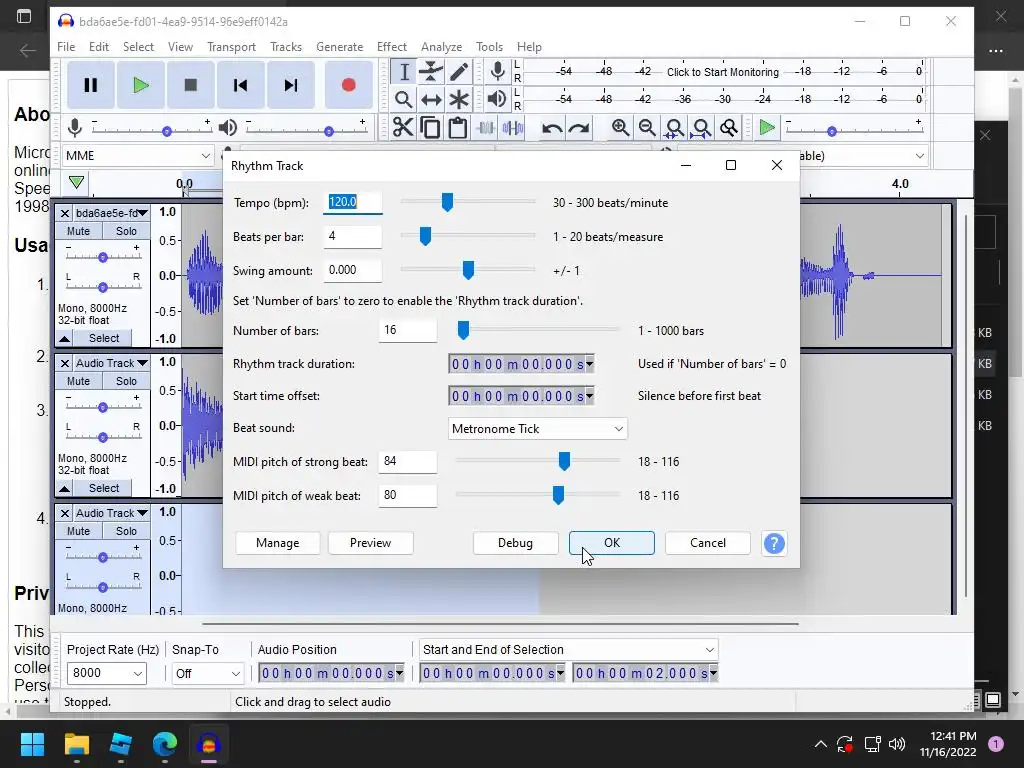
Task: Select the Selection (I-beam) tool
Action: pos(404,72)
